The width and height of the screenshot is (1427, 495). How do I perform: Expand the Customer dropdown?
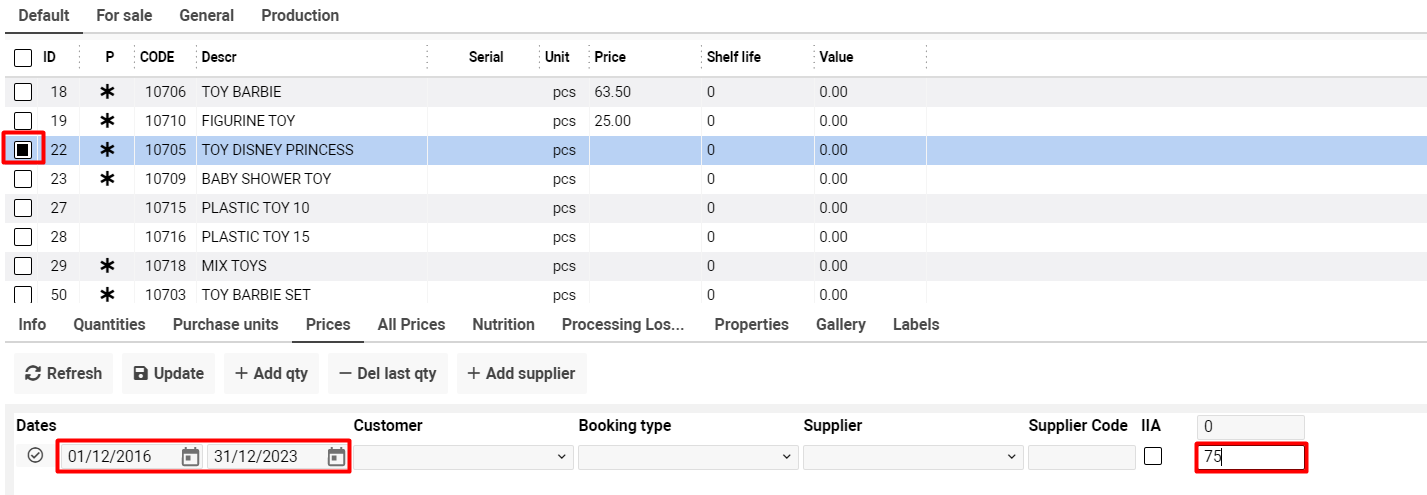(x=464, y=457)
